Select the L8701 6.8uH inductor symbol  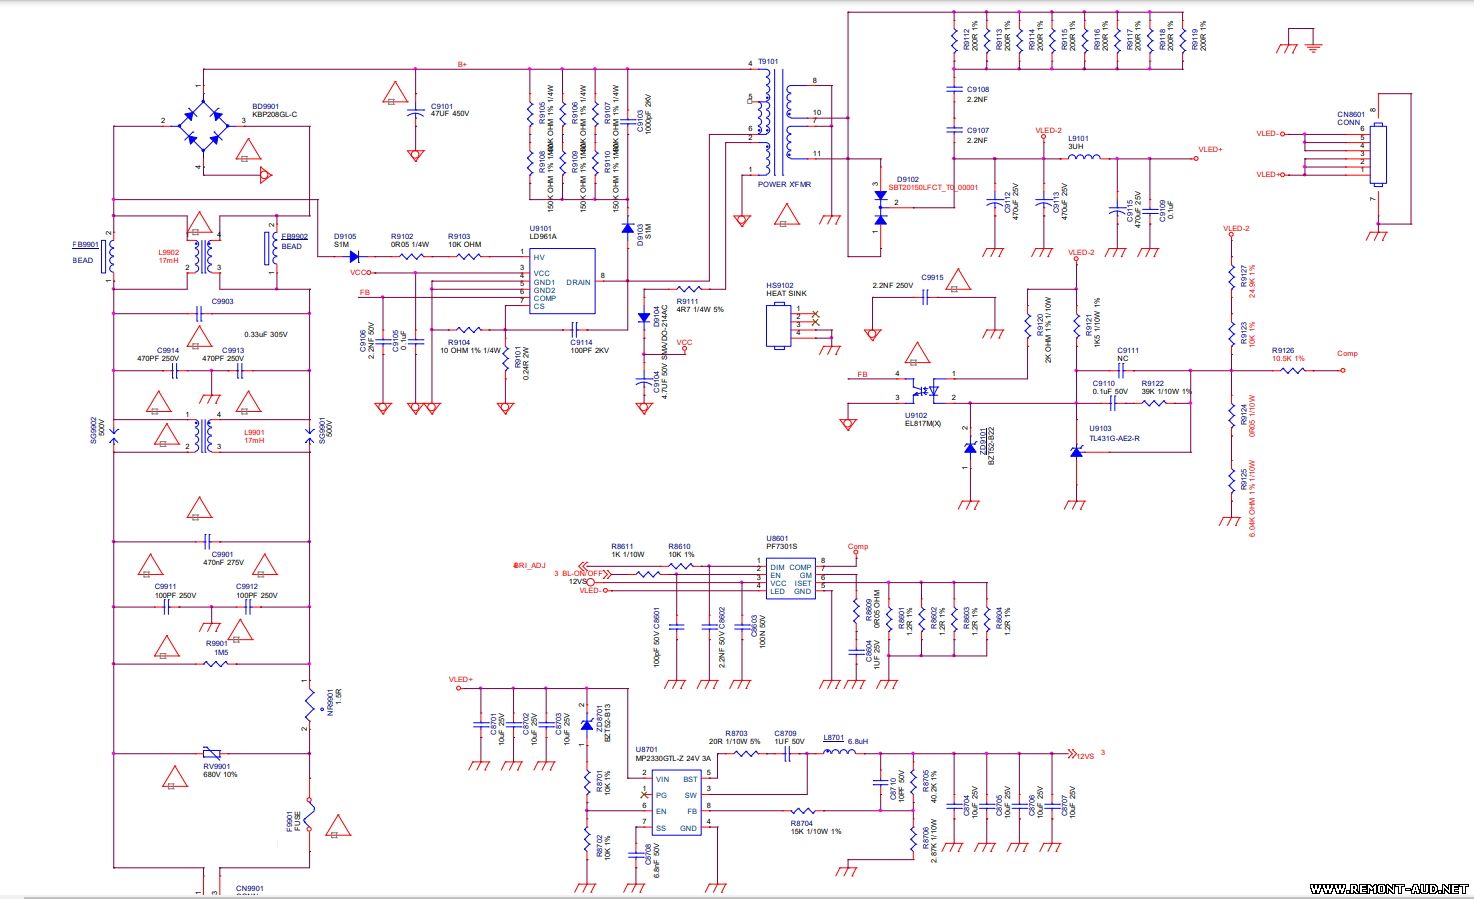click(x=838, y=751)
